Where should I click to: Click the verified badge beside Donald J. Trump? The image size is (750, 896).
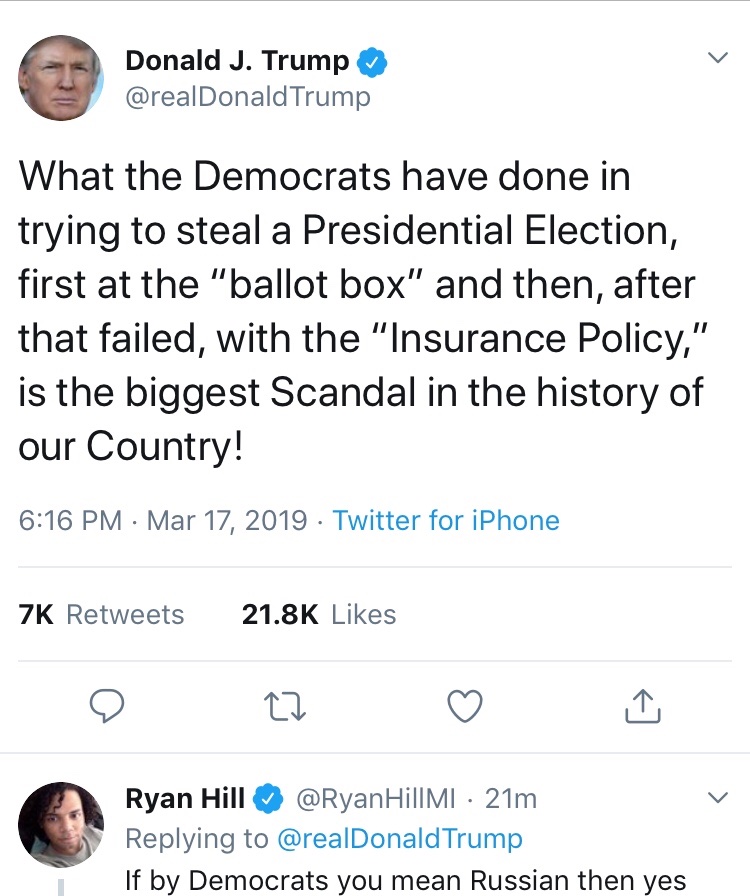[373, 62]
